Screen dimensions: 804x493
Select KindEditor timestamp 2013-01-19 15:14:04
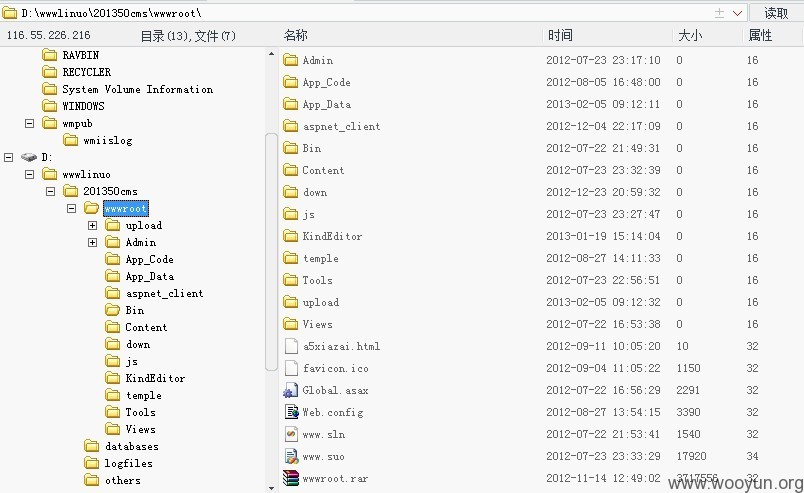tap(603, 236)
